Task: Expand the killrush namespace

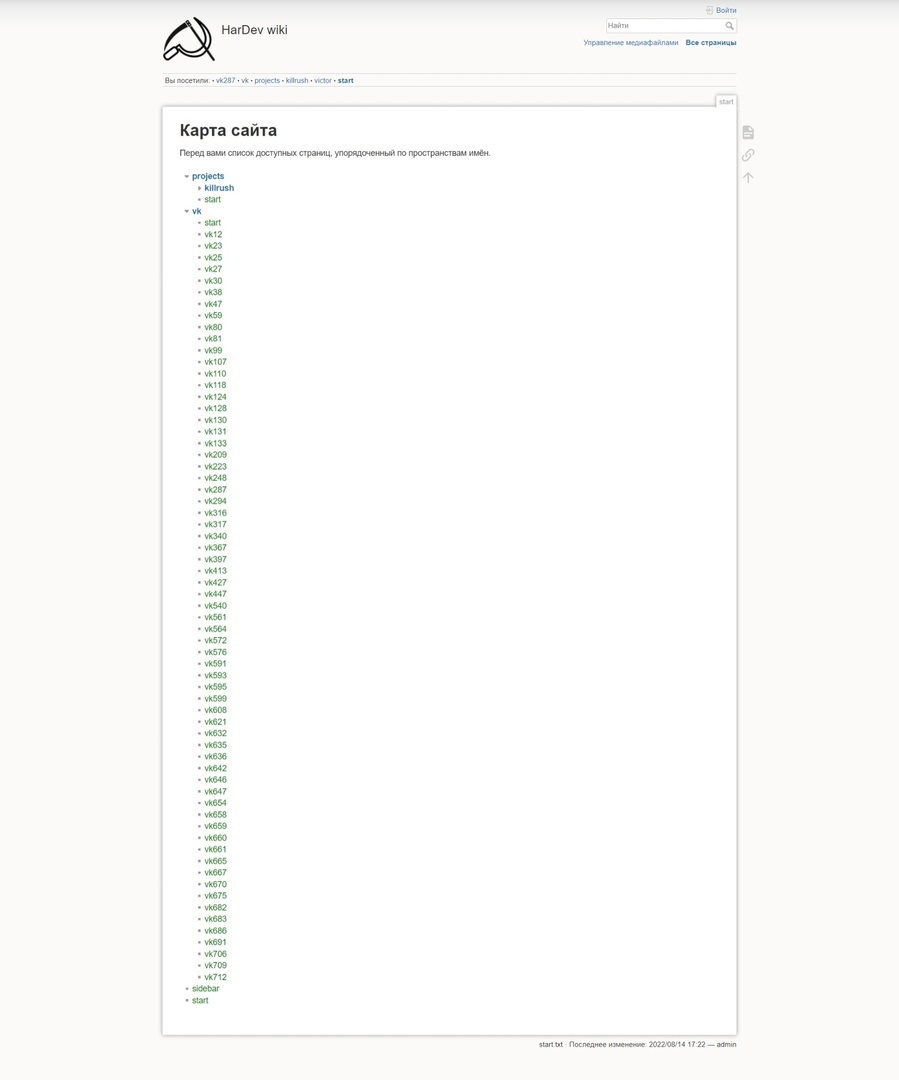Action: [x=199, y=188]
